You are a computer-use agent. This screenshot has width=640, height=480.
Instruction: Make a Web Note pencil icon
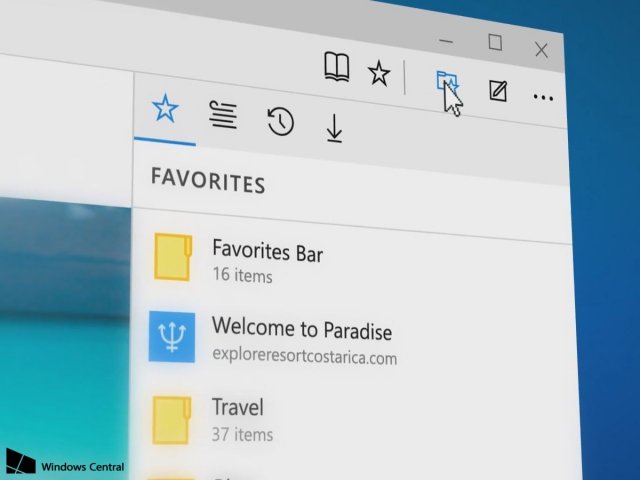point(498,91)
